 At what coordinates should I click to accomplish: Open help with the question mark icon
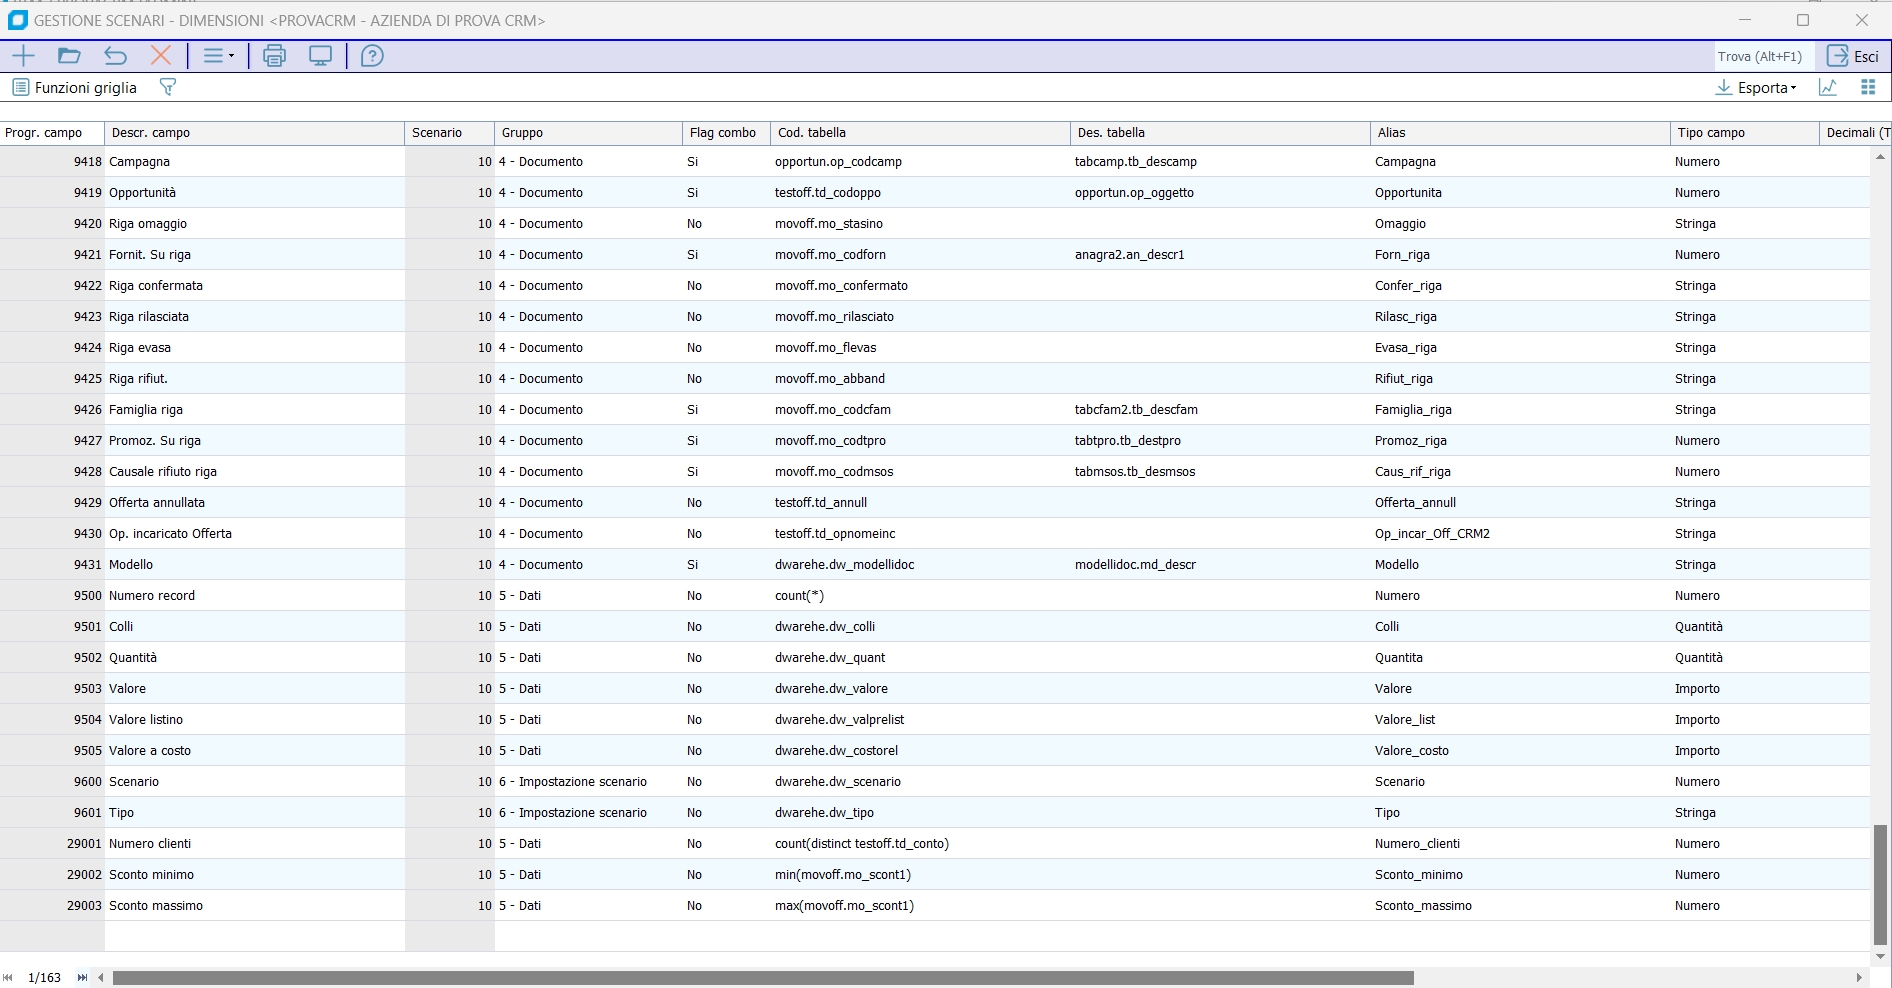[372, 56]
